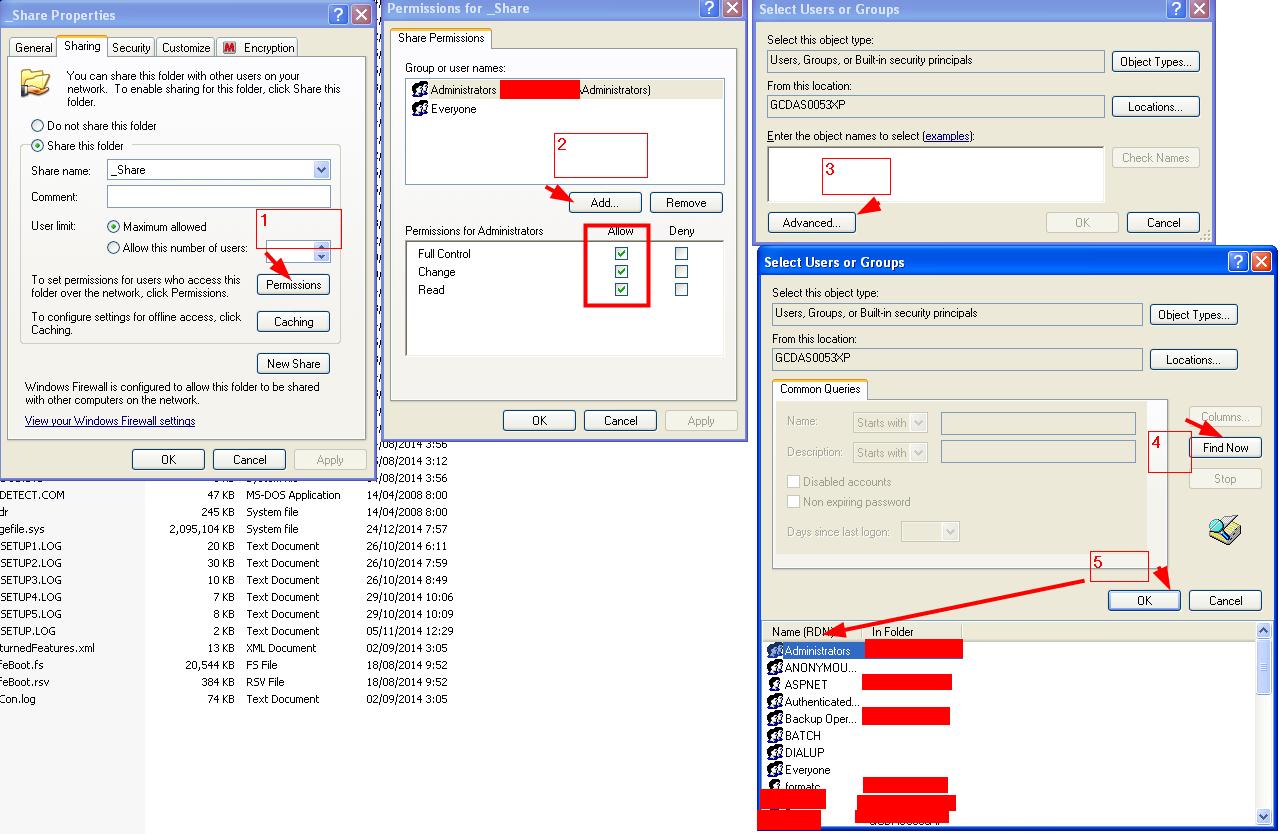
Task: Click the Find Now button
Action: (1225, 448)
